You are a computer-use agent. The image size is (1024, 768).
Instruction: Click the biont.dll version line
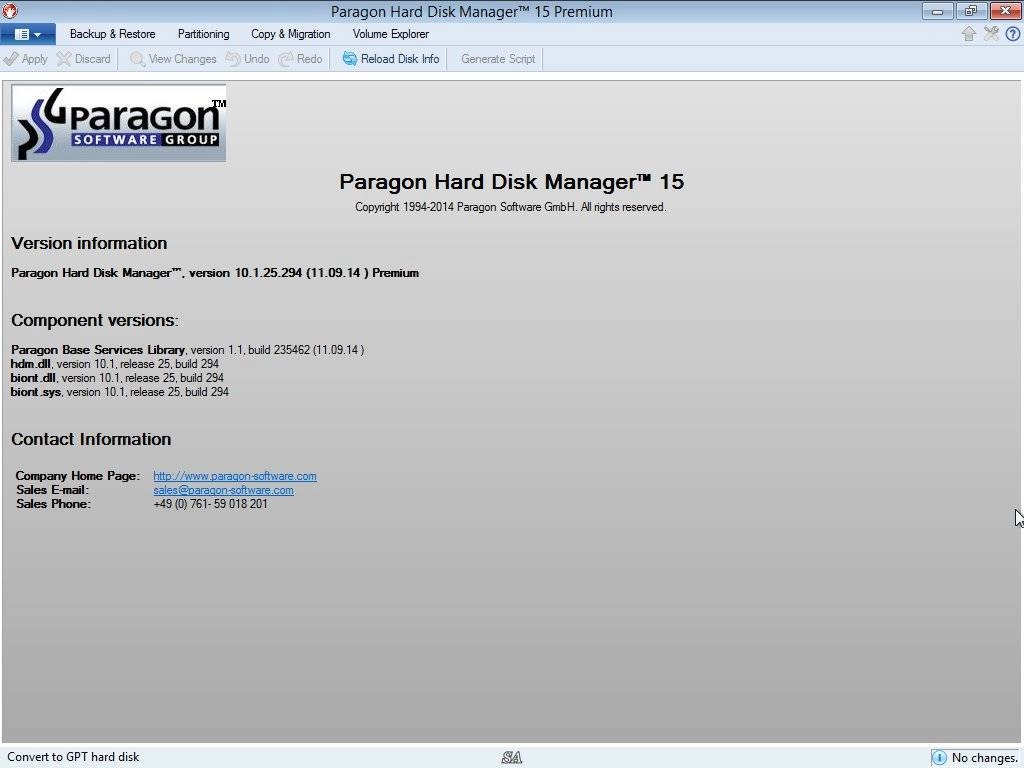tap(118, 377)
